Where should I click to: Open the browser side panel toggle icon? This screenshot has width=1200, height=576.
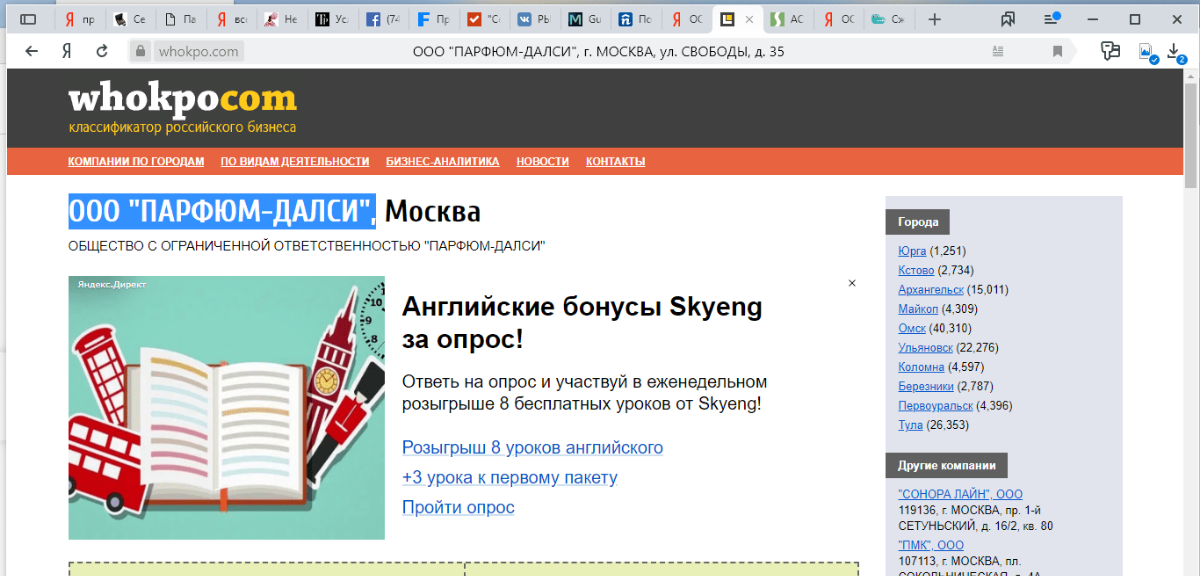(28, 19)
